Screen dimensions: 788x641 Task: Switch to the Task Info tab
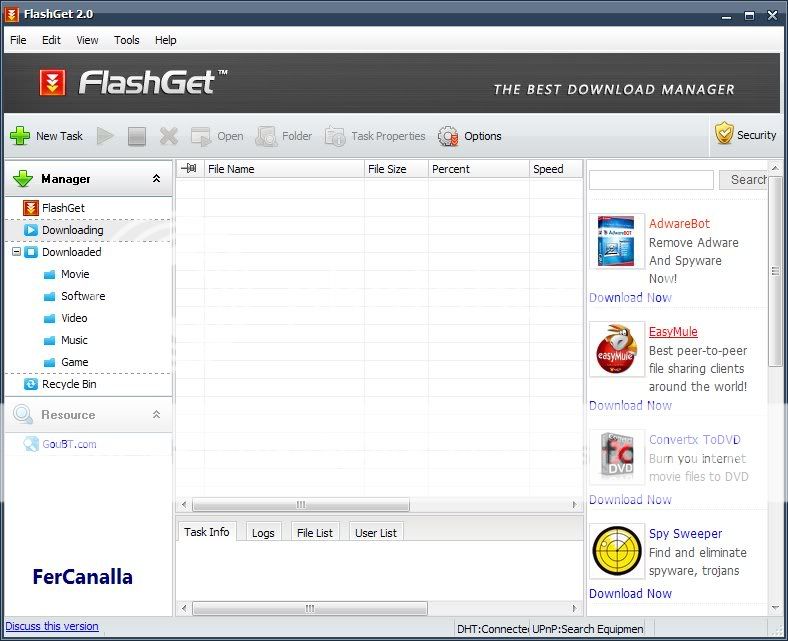207,532
